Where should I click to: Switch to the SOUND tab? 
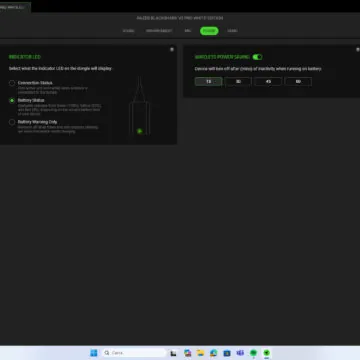[x=129, y=31]
